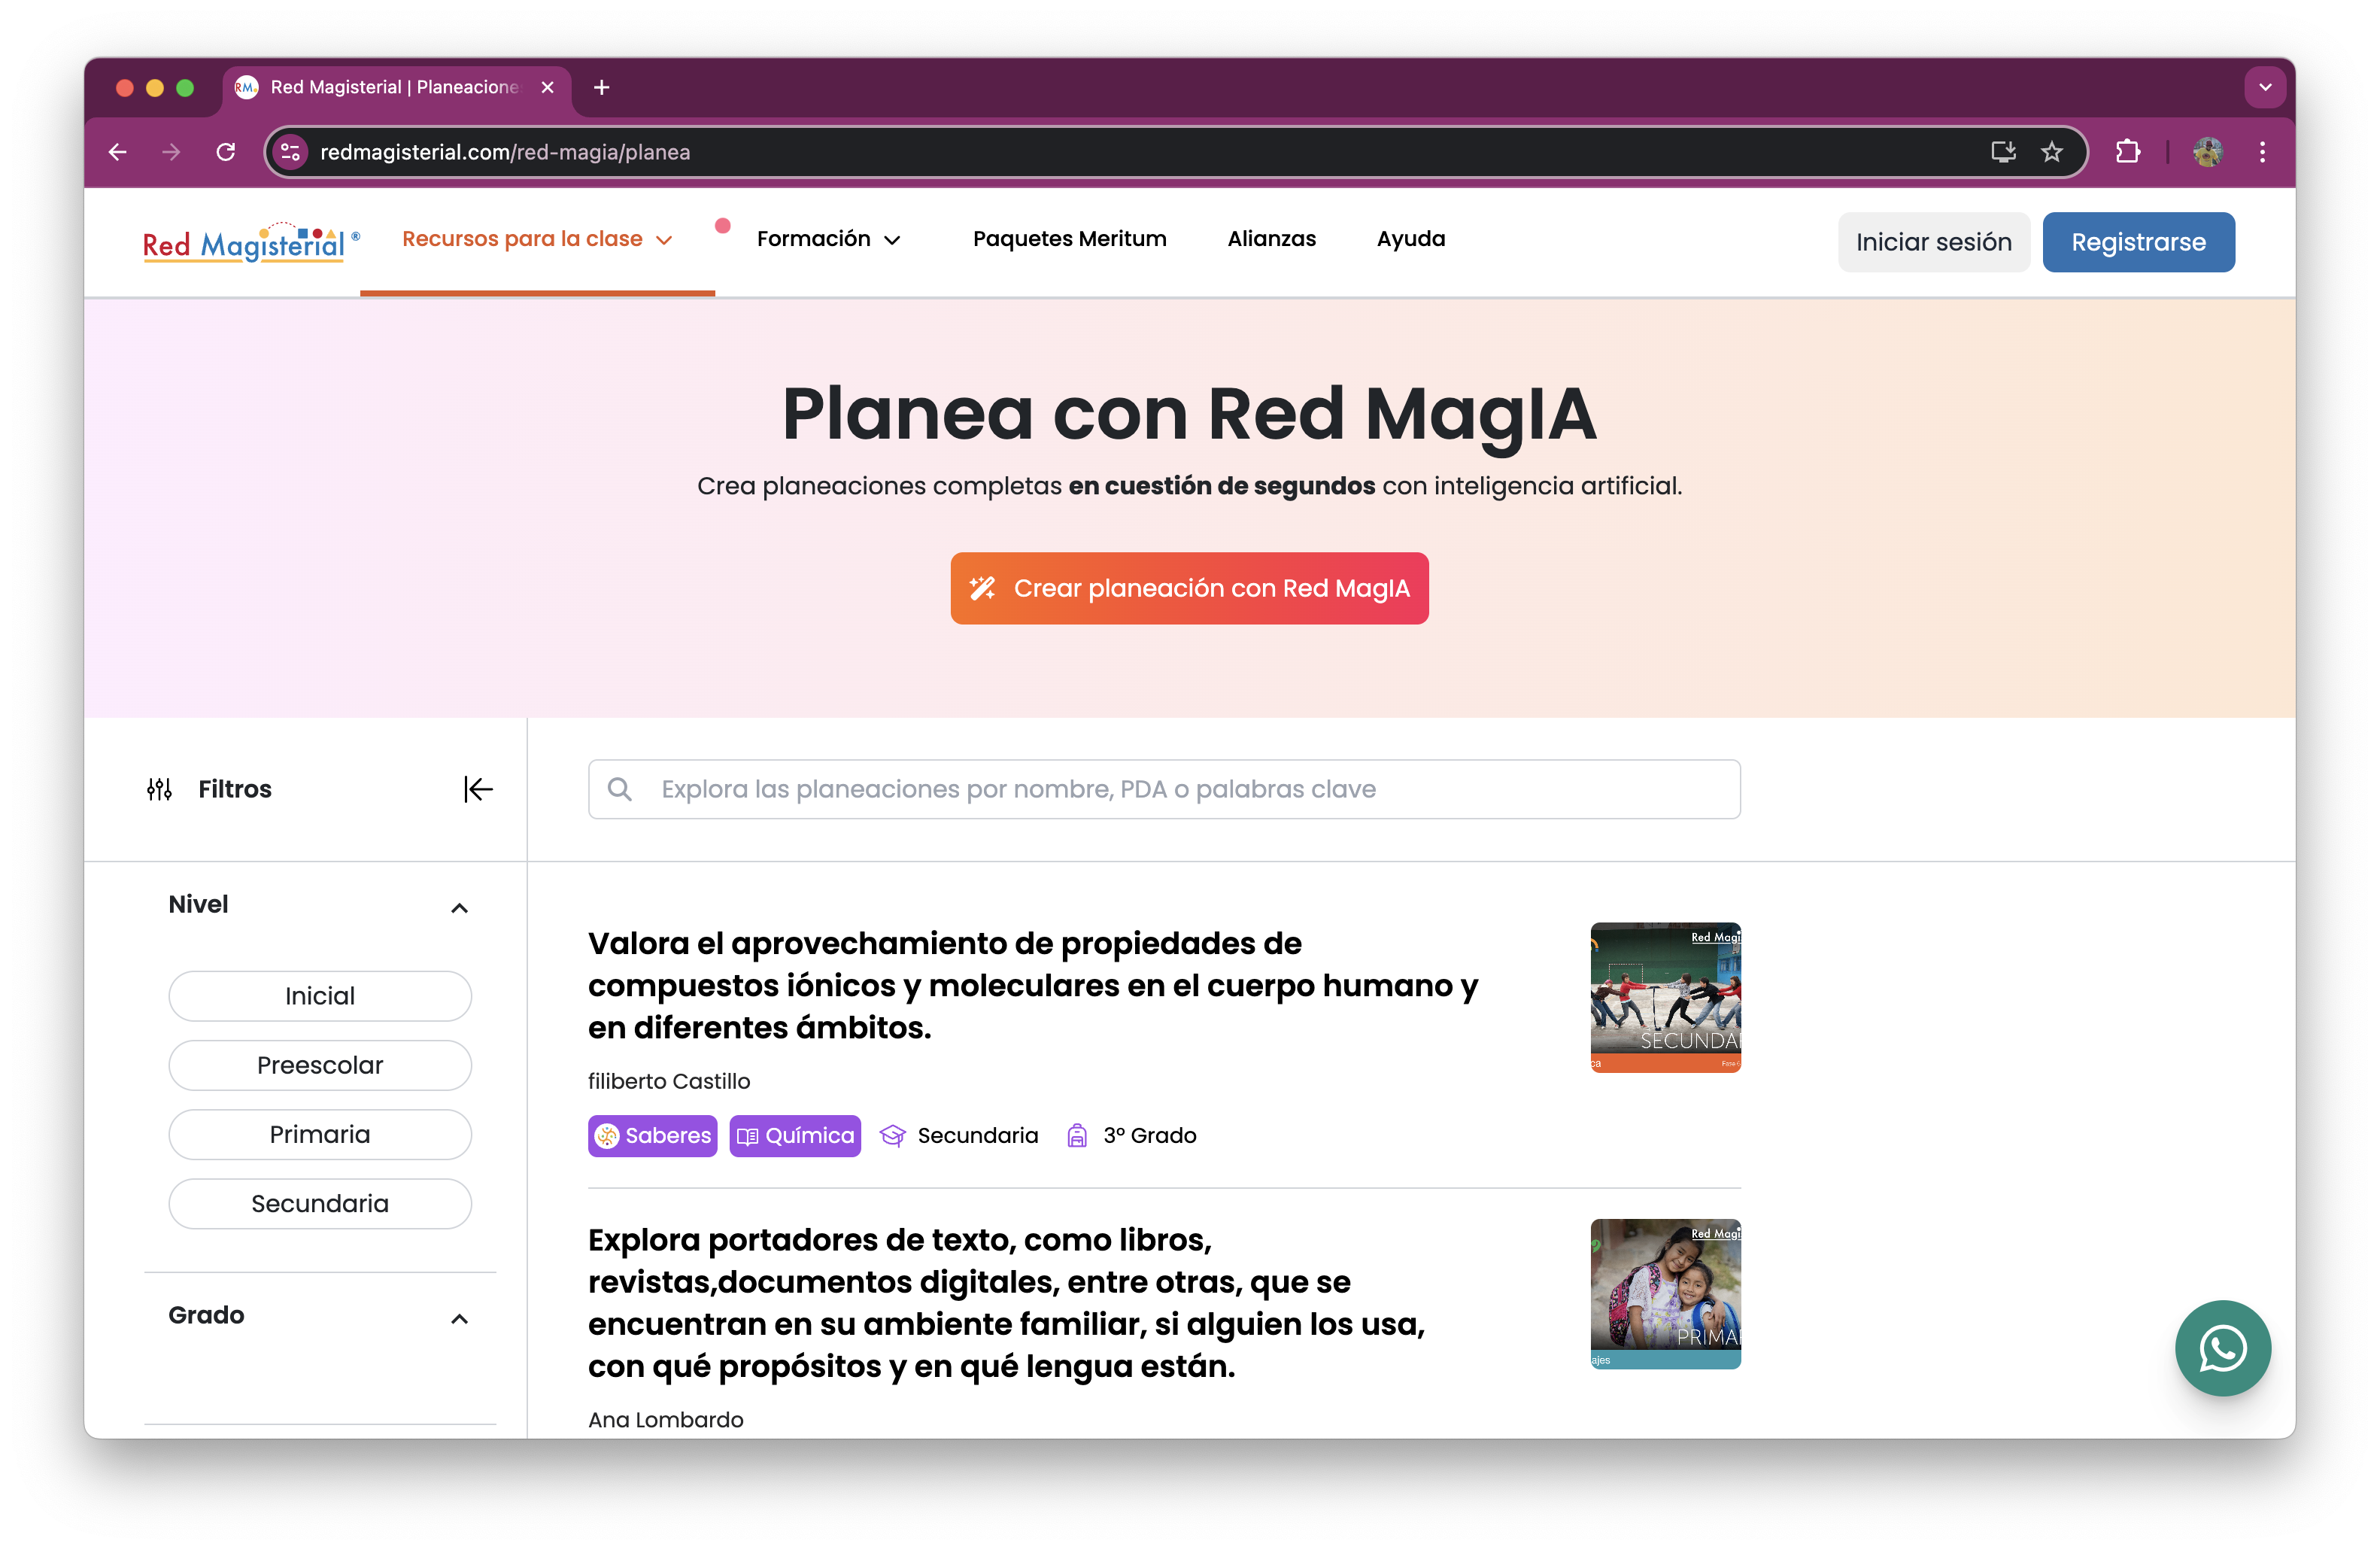Toggle the Secundaria level filter
Image resolution: width=2380 pixels, height=1550 pixels.
(x=320, y=1203)
